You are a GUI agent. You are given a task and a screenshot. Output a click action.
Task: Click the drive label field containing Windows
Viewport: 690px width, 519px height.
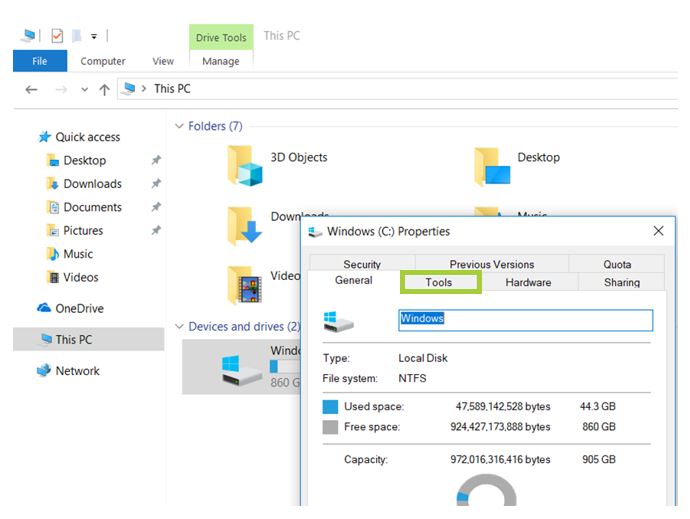[525, 320]
